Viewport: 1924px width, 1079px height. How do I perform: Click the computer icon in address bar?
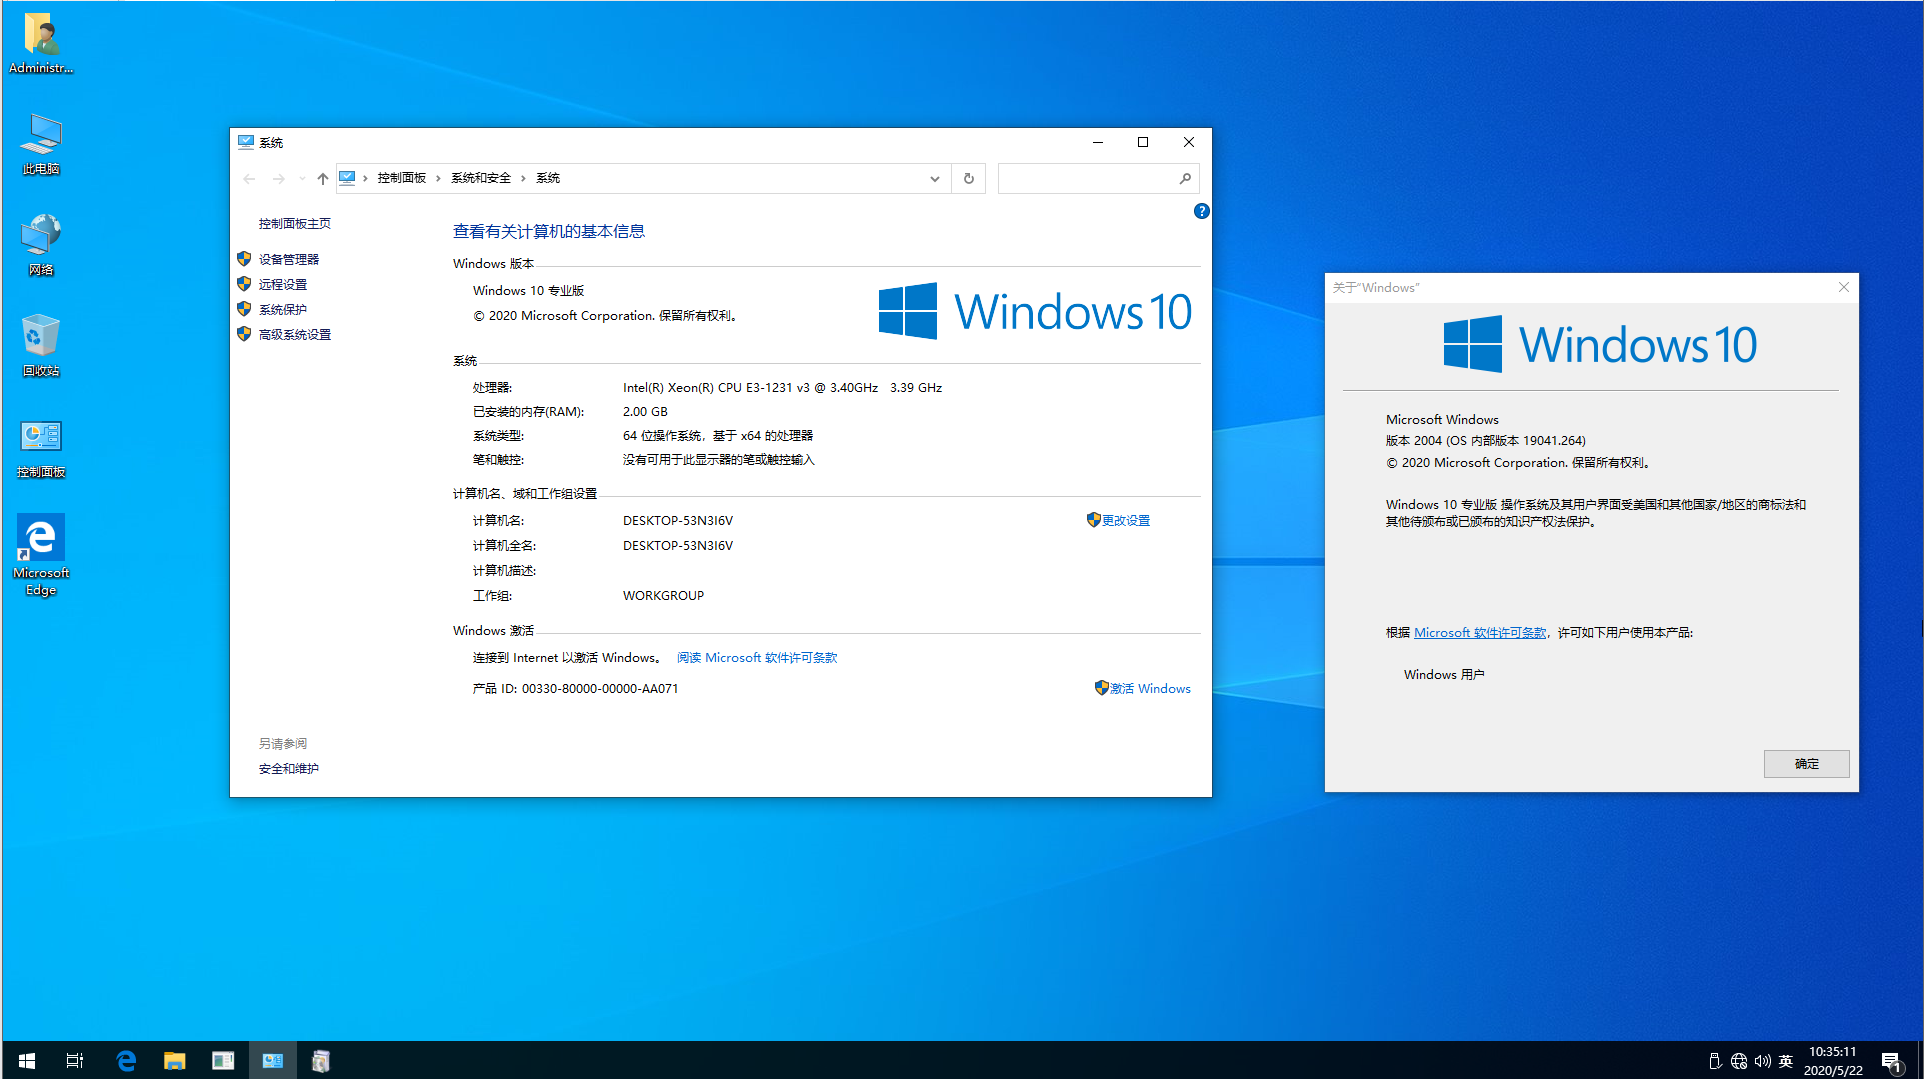point(347,178)
